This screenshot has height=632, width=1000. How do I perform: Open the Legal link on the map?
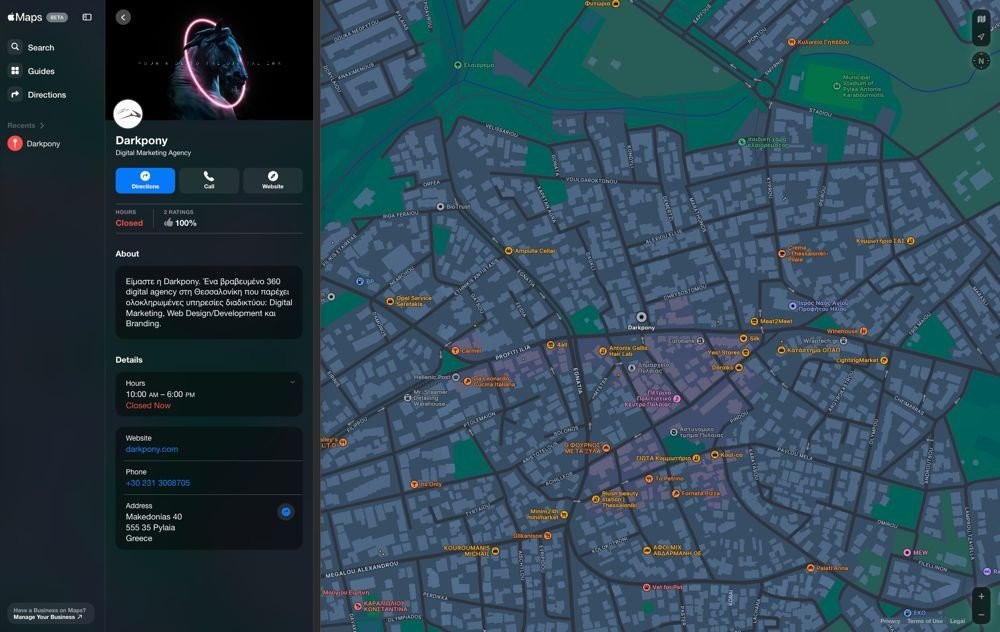coord(957,621)
